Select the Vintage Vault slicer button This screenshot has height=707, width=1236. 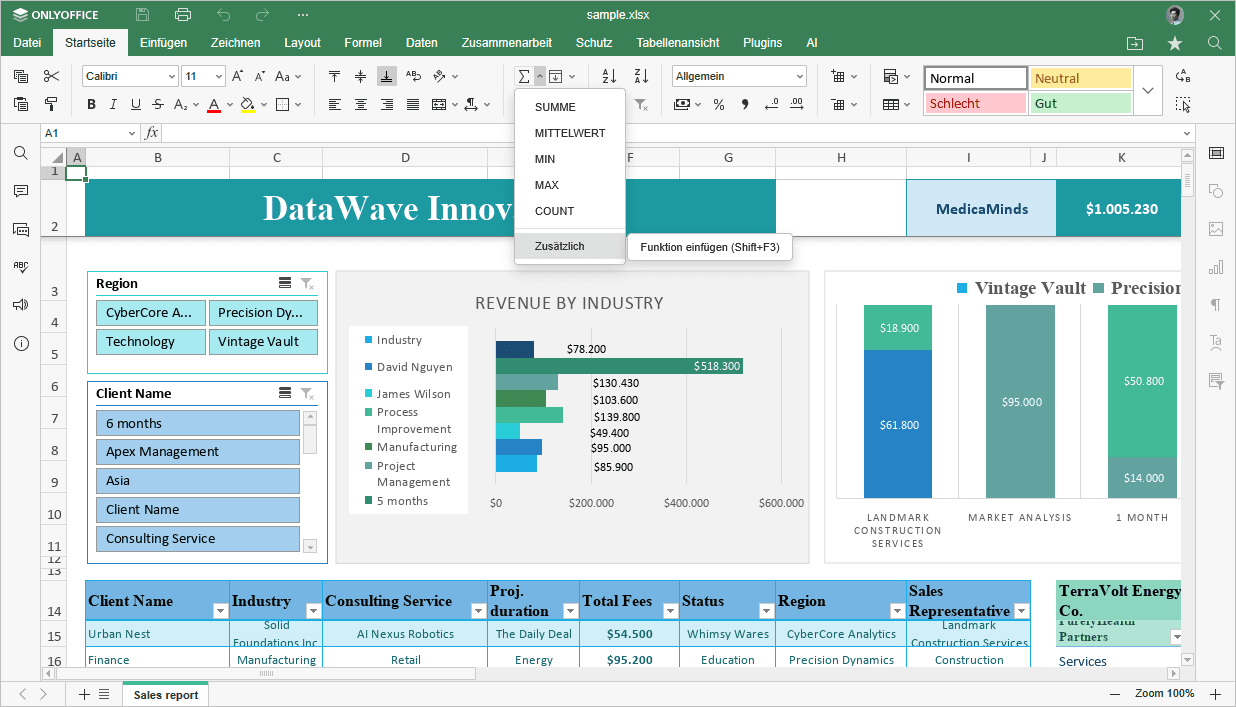point(263,341)
